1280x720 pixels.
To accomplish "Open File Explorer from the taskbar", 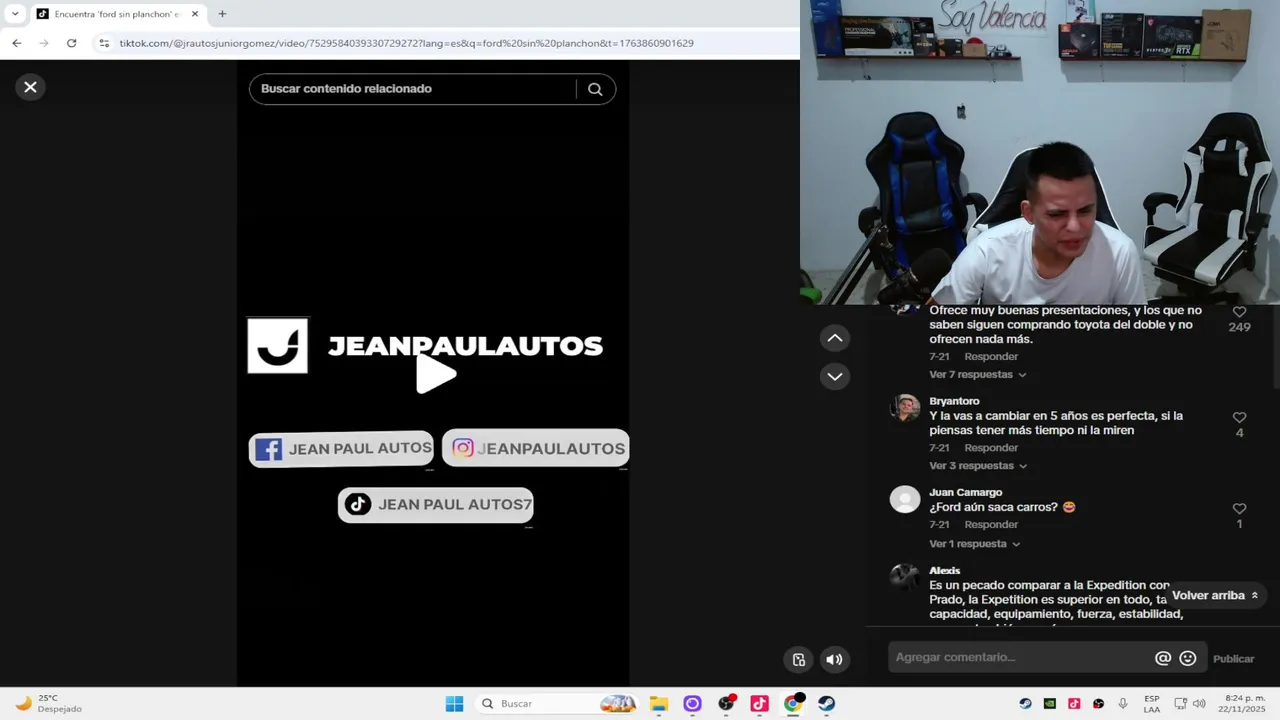I will [658, 704].
